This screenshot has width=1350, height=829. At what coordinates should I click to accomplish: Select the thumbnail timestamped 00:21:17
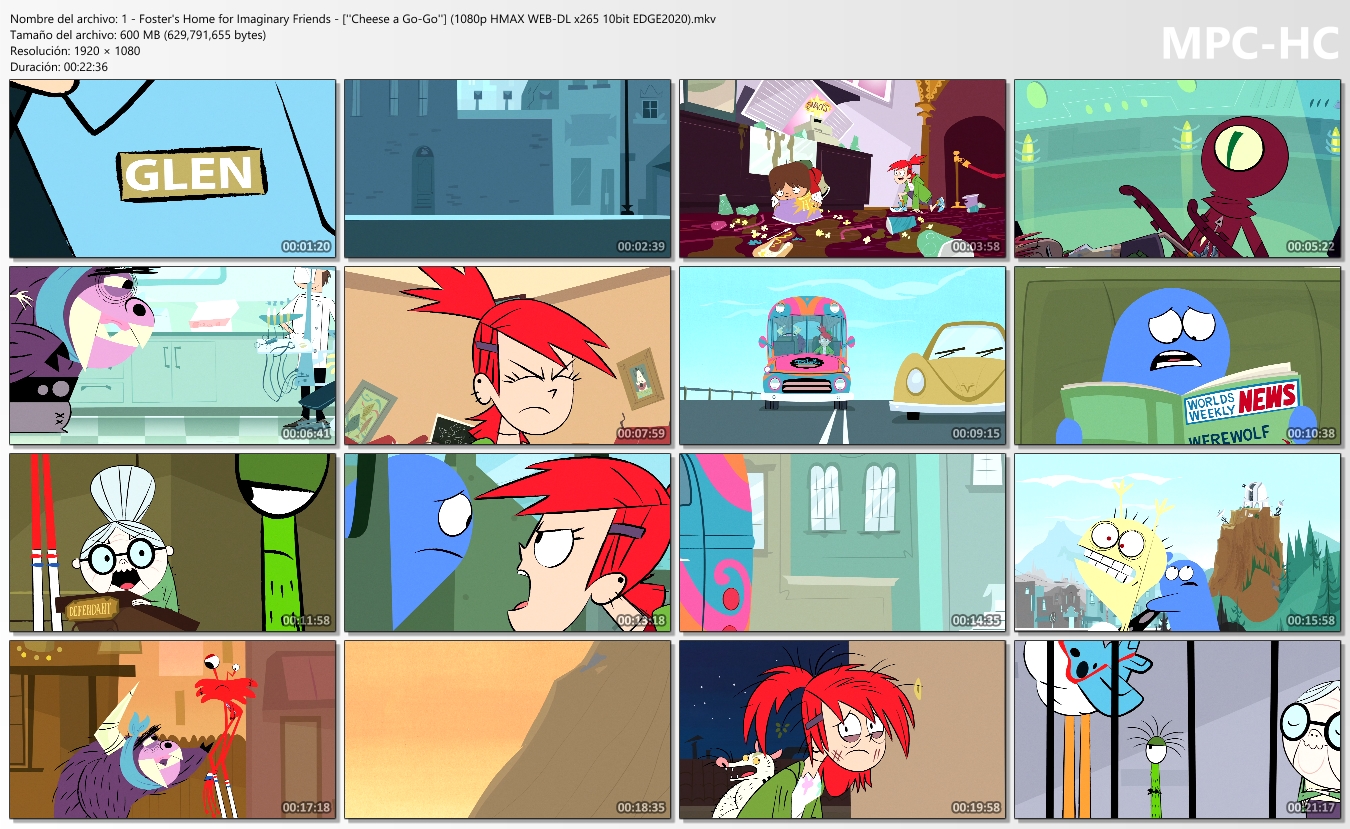point(1178,730)
